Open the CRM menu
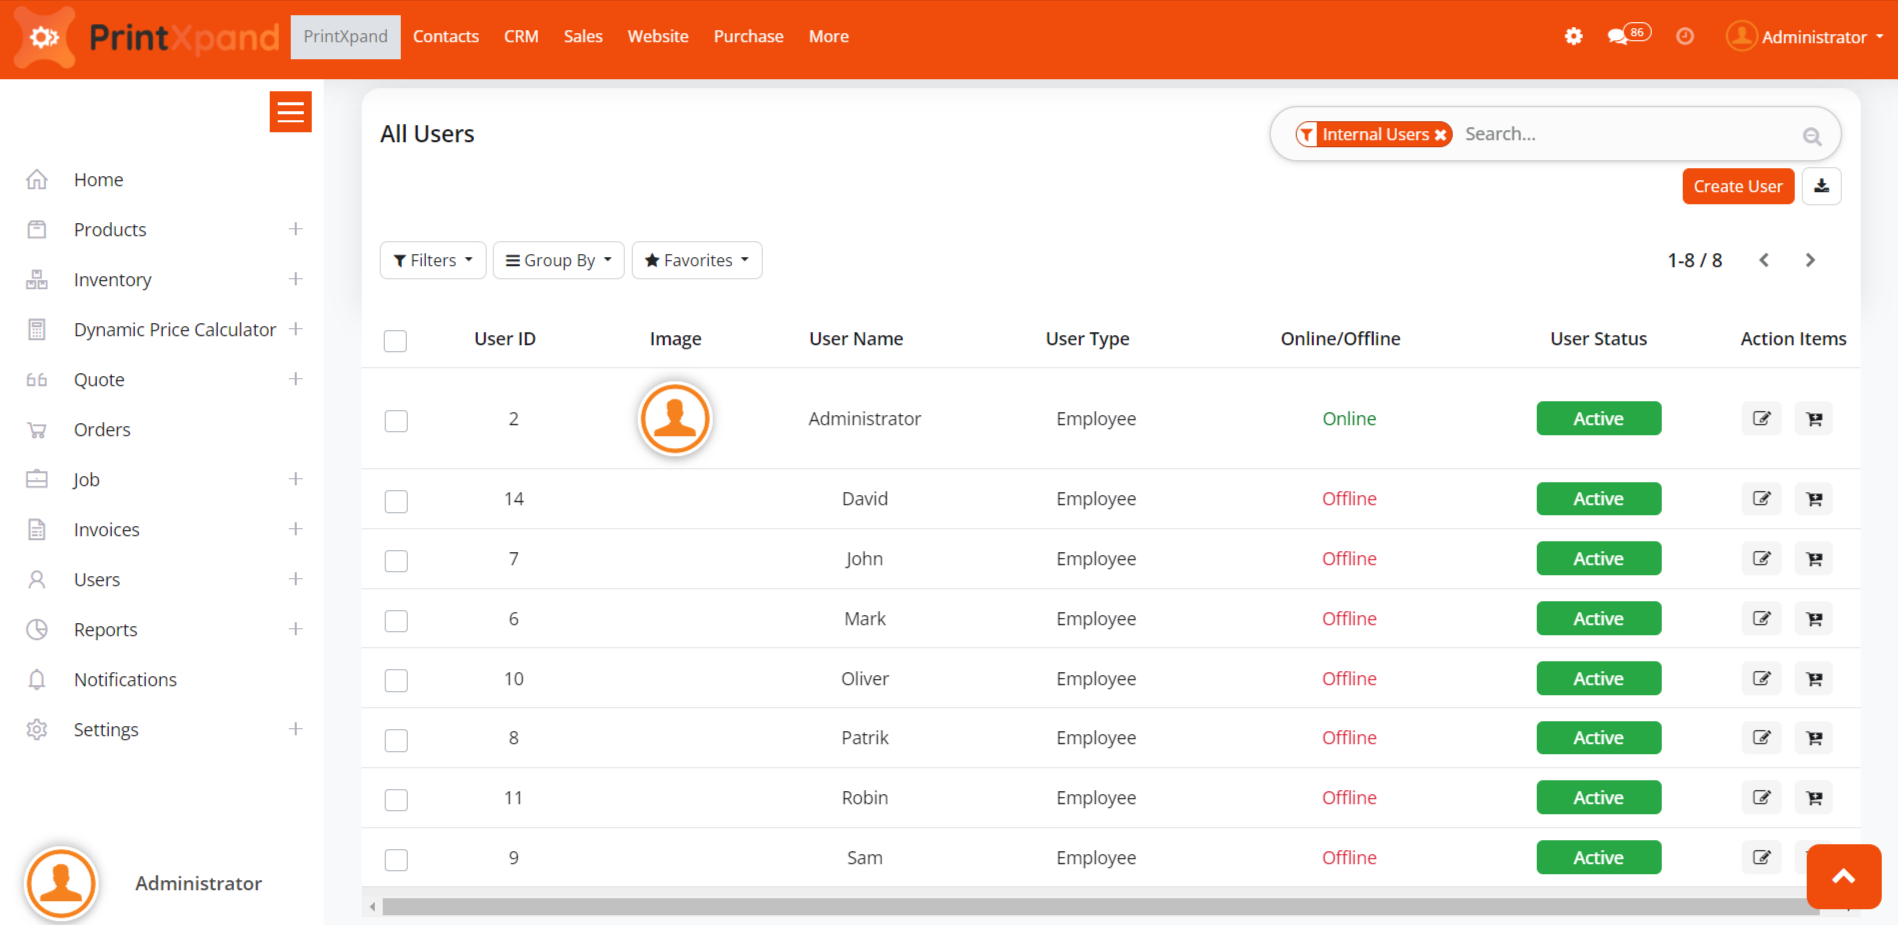 pyautogui.click(x=521, y=37)
